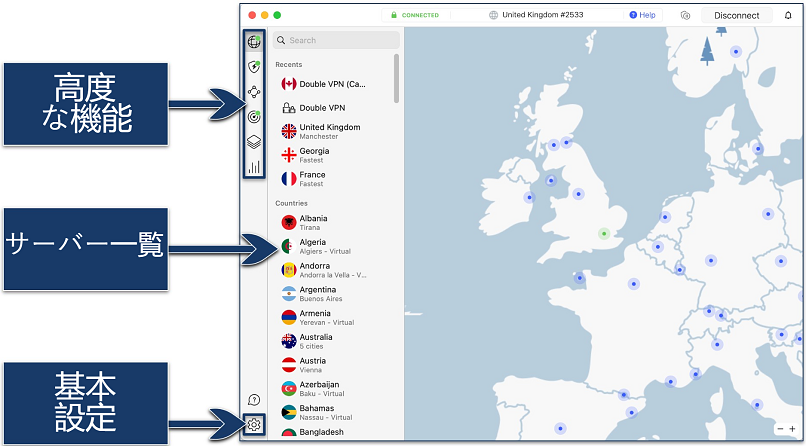Click the server list scrollbar

396,78
